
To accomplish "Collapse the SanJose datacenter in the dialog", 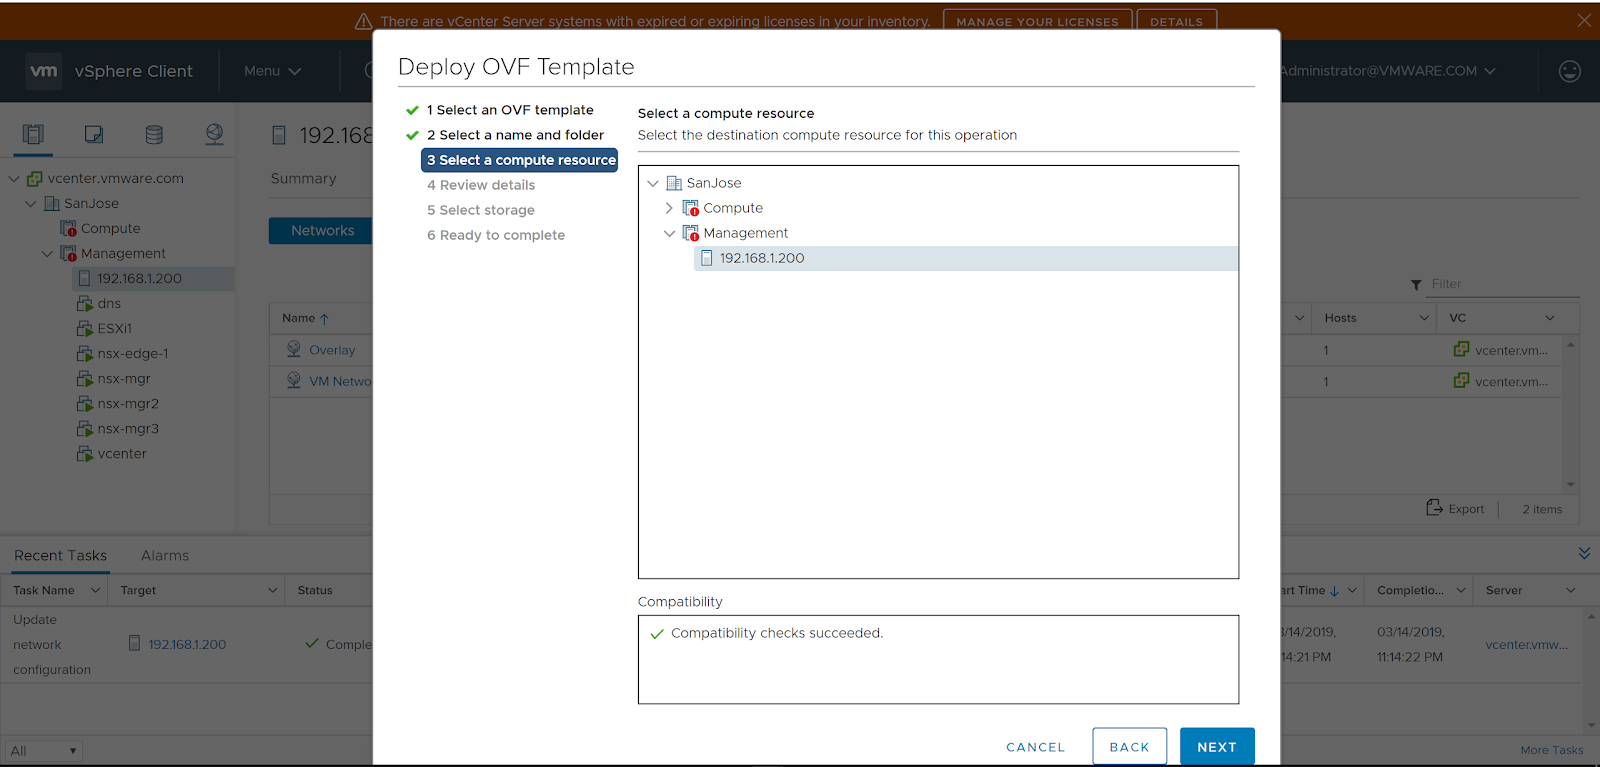I will (x=653, y=183).
